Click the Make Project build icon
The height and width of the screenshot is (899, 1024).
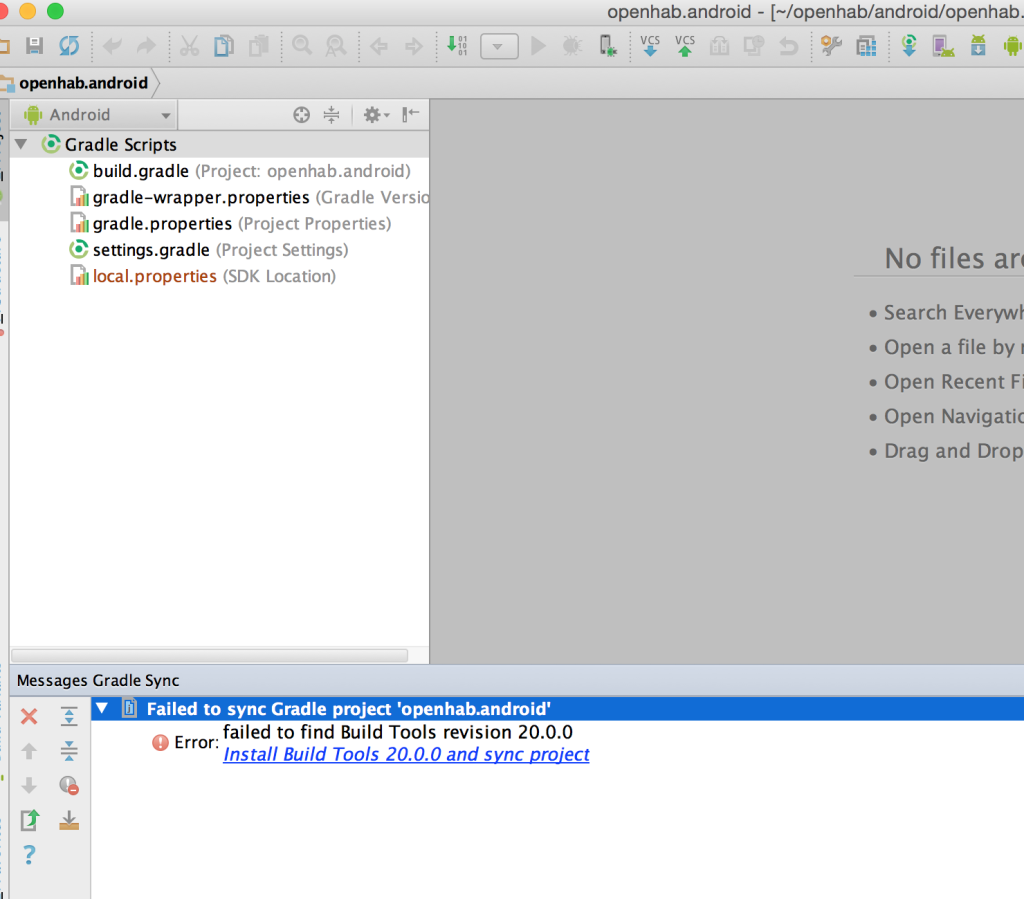click(x=456, y=46)
